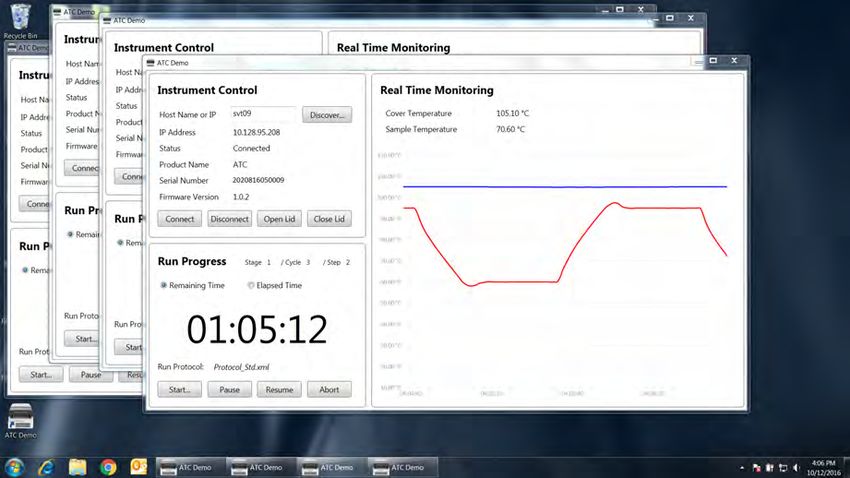
Task: Open the volume control in the tray
Action: pyautogui.click(x=796, y=468)
